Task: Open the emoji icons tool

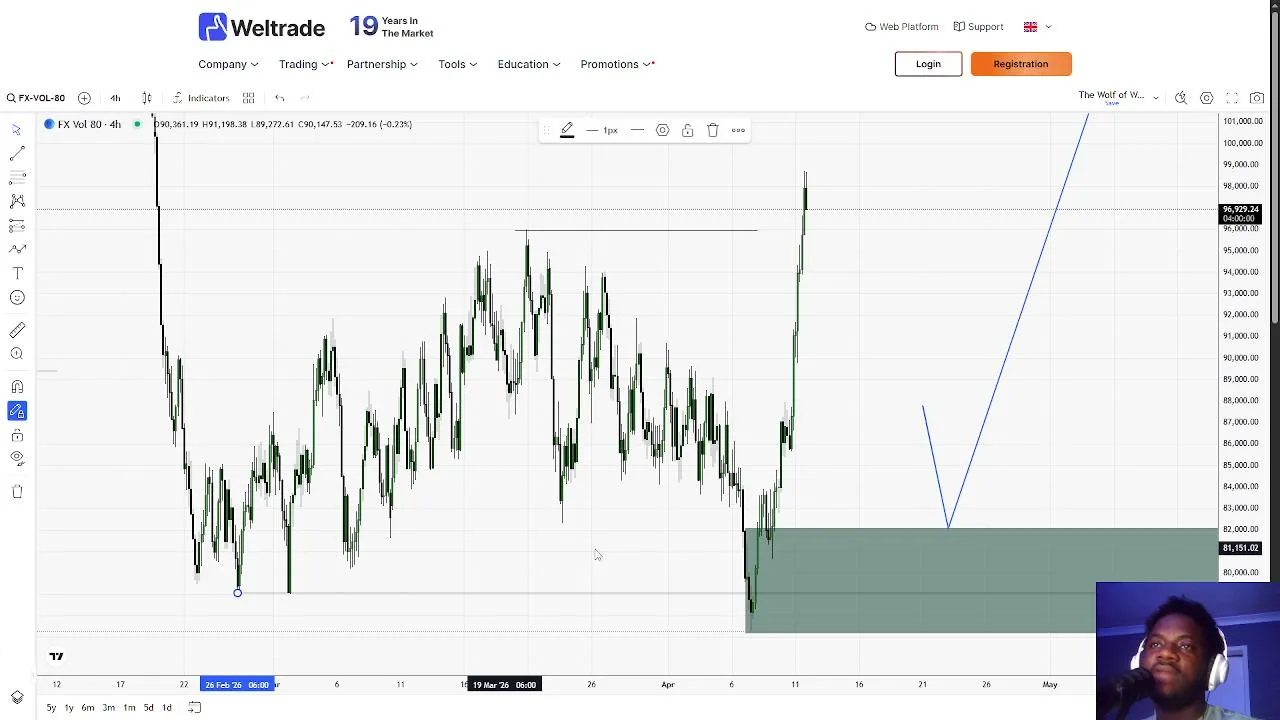Action: 17,297
